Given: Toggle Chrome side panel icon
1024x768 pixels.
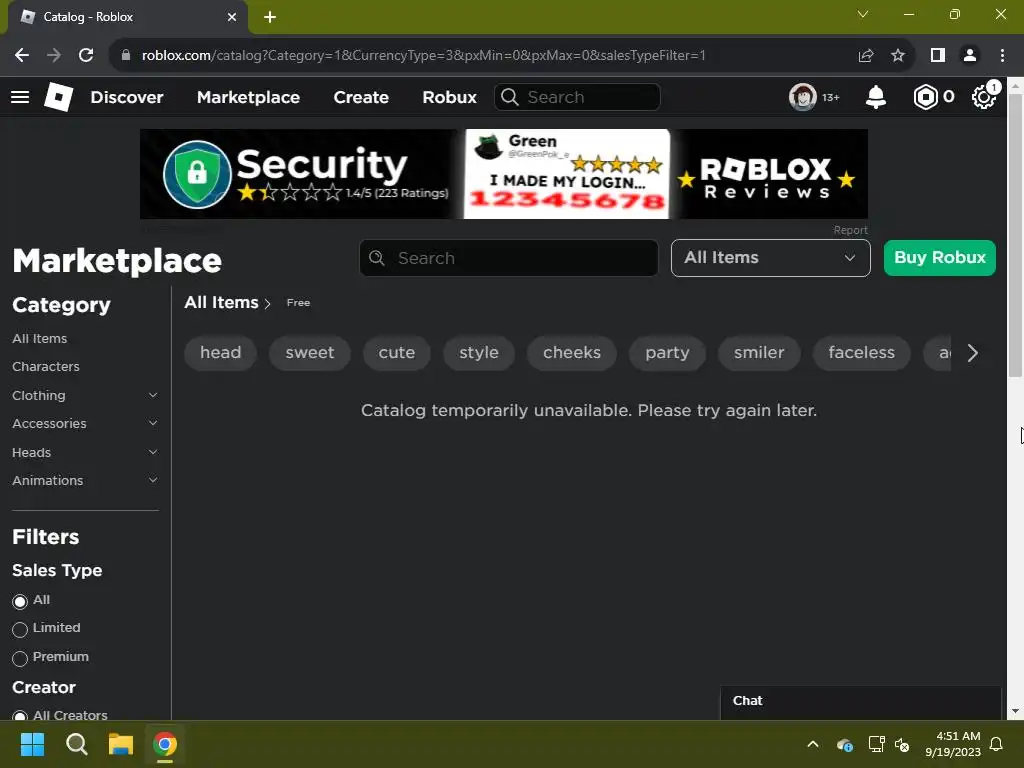Looking at the screenshot, I should pyautogui.click(x=938, y=56).
